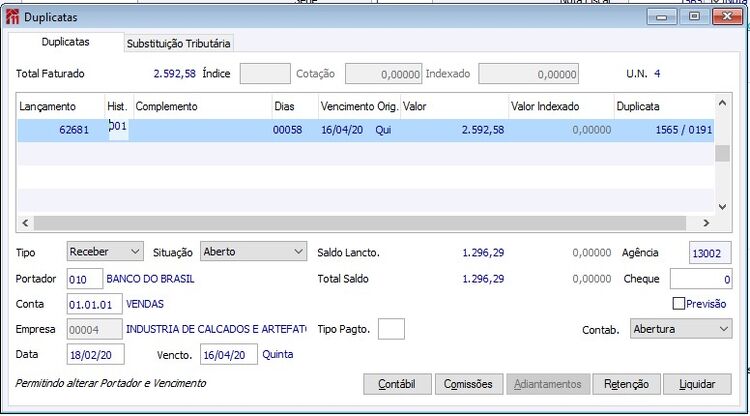The height and width of the screenshot is (416, 750).
Task: Click the Hist. cell showing 001
Action: [x=118, y=128]
